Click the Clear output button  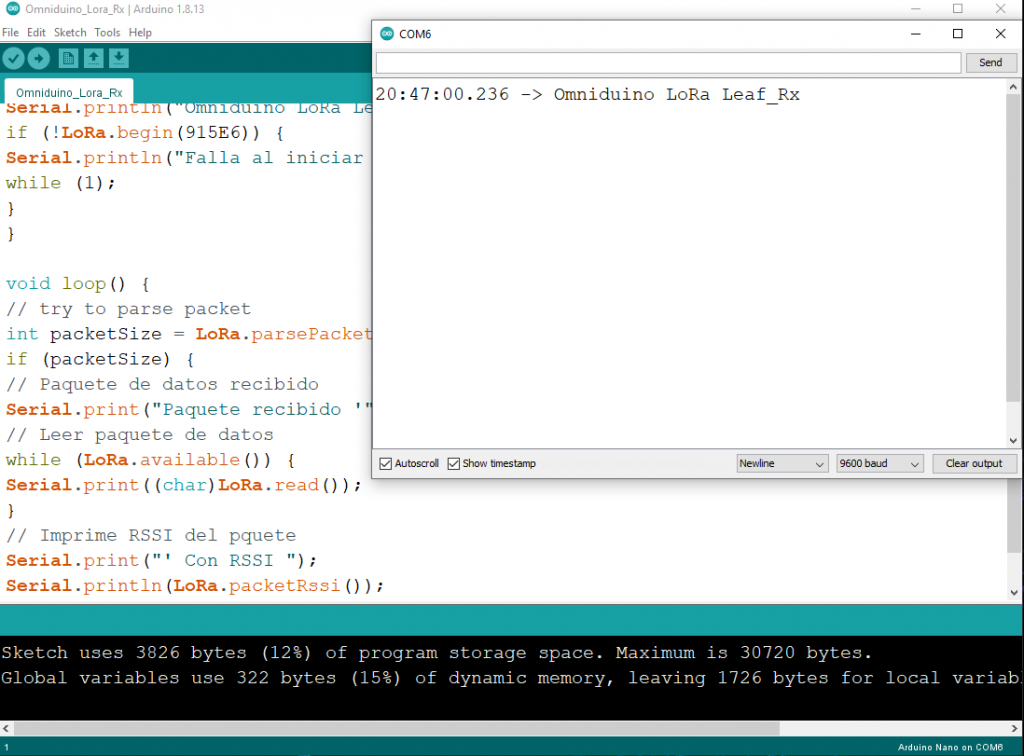[x=974, y=464]
